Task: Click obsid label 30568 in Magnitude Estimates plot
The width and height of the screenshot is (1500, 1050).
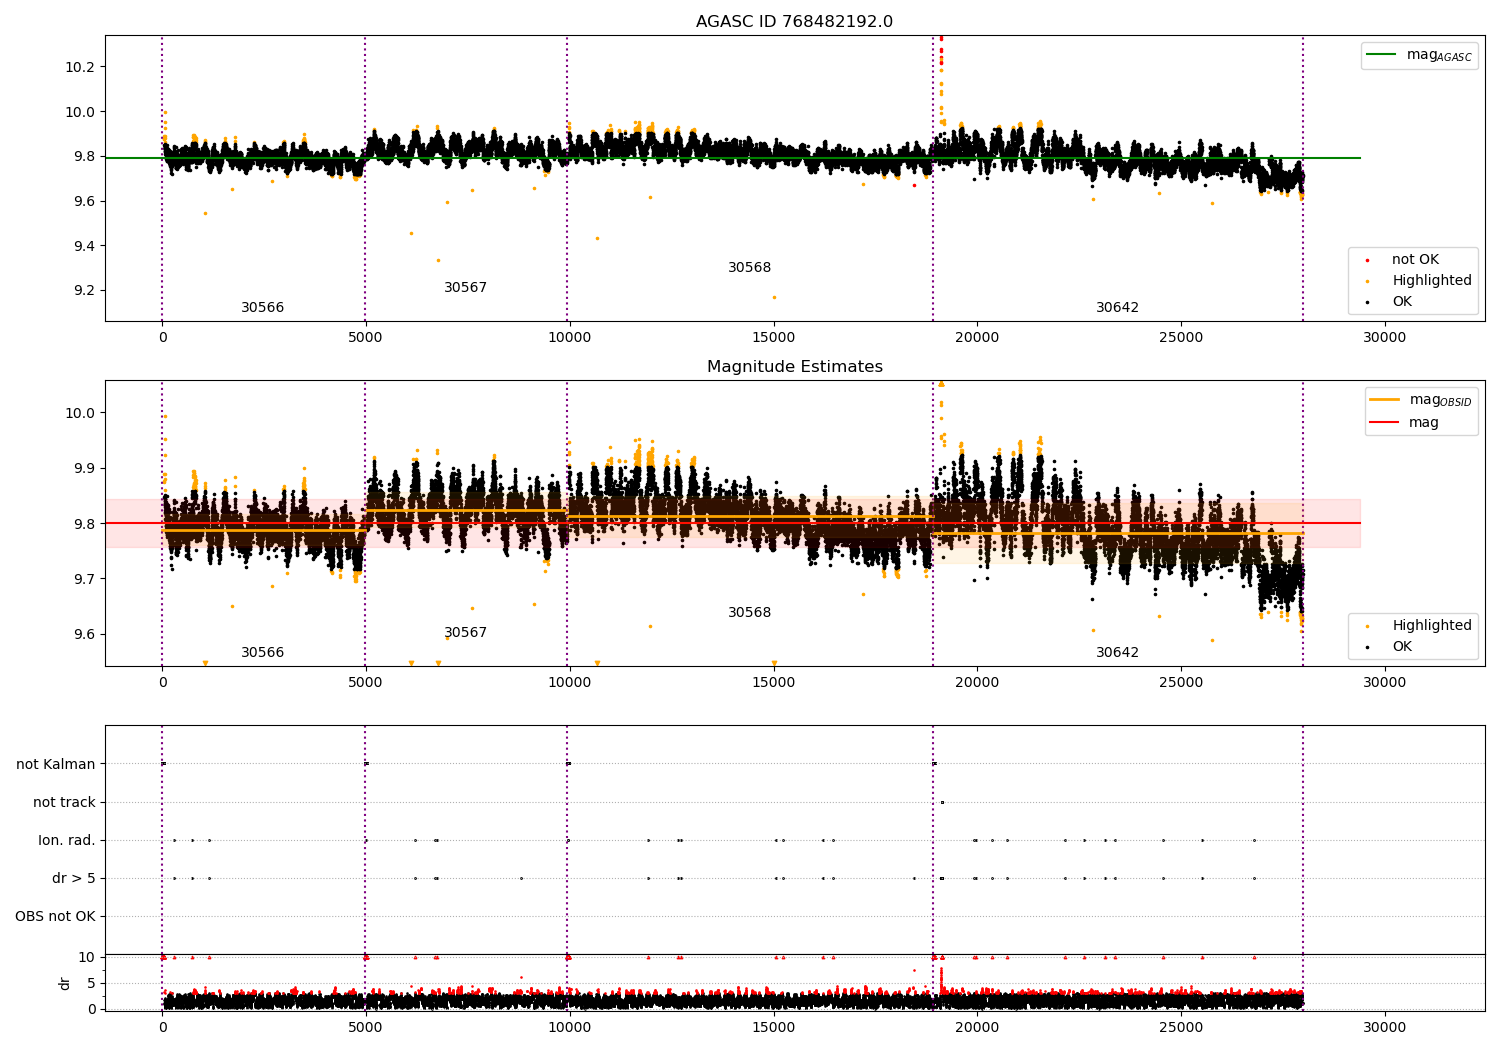Action: [x=750, y=613]
